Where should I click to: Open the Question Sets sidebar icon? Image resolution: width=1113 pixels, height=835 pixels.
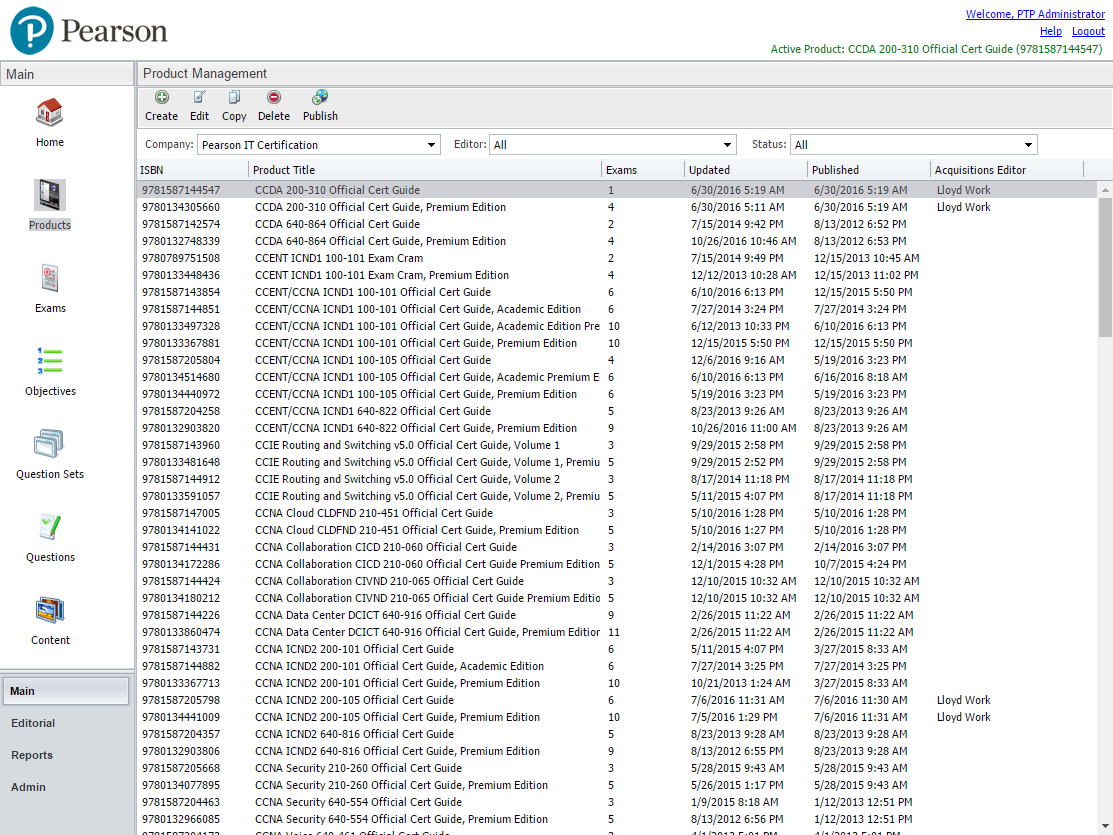(50, 444)
